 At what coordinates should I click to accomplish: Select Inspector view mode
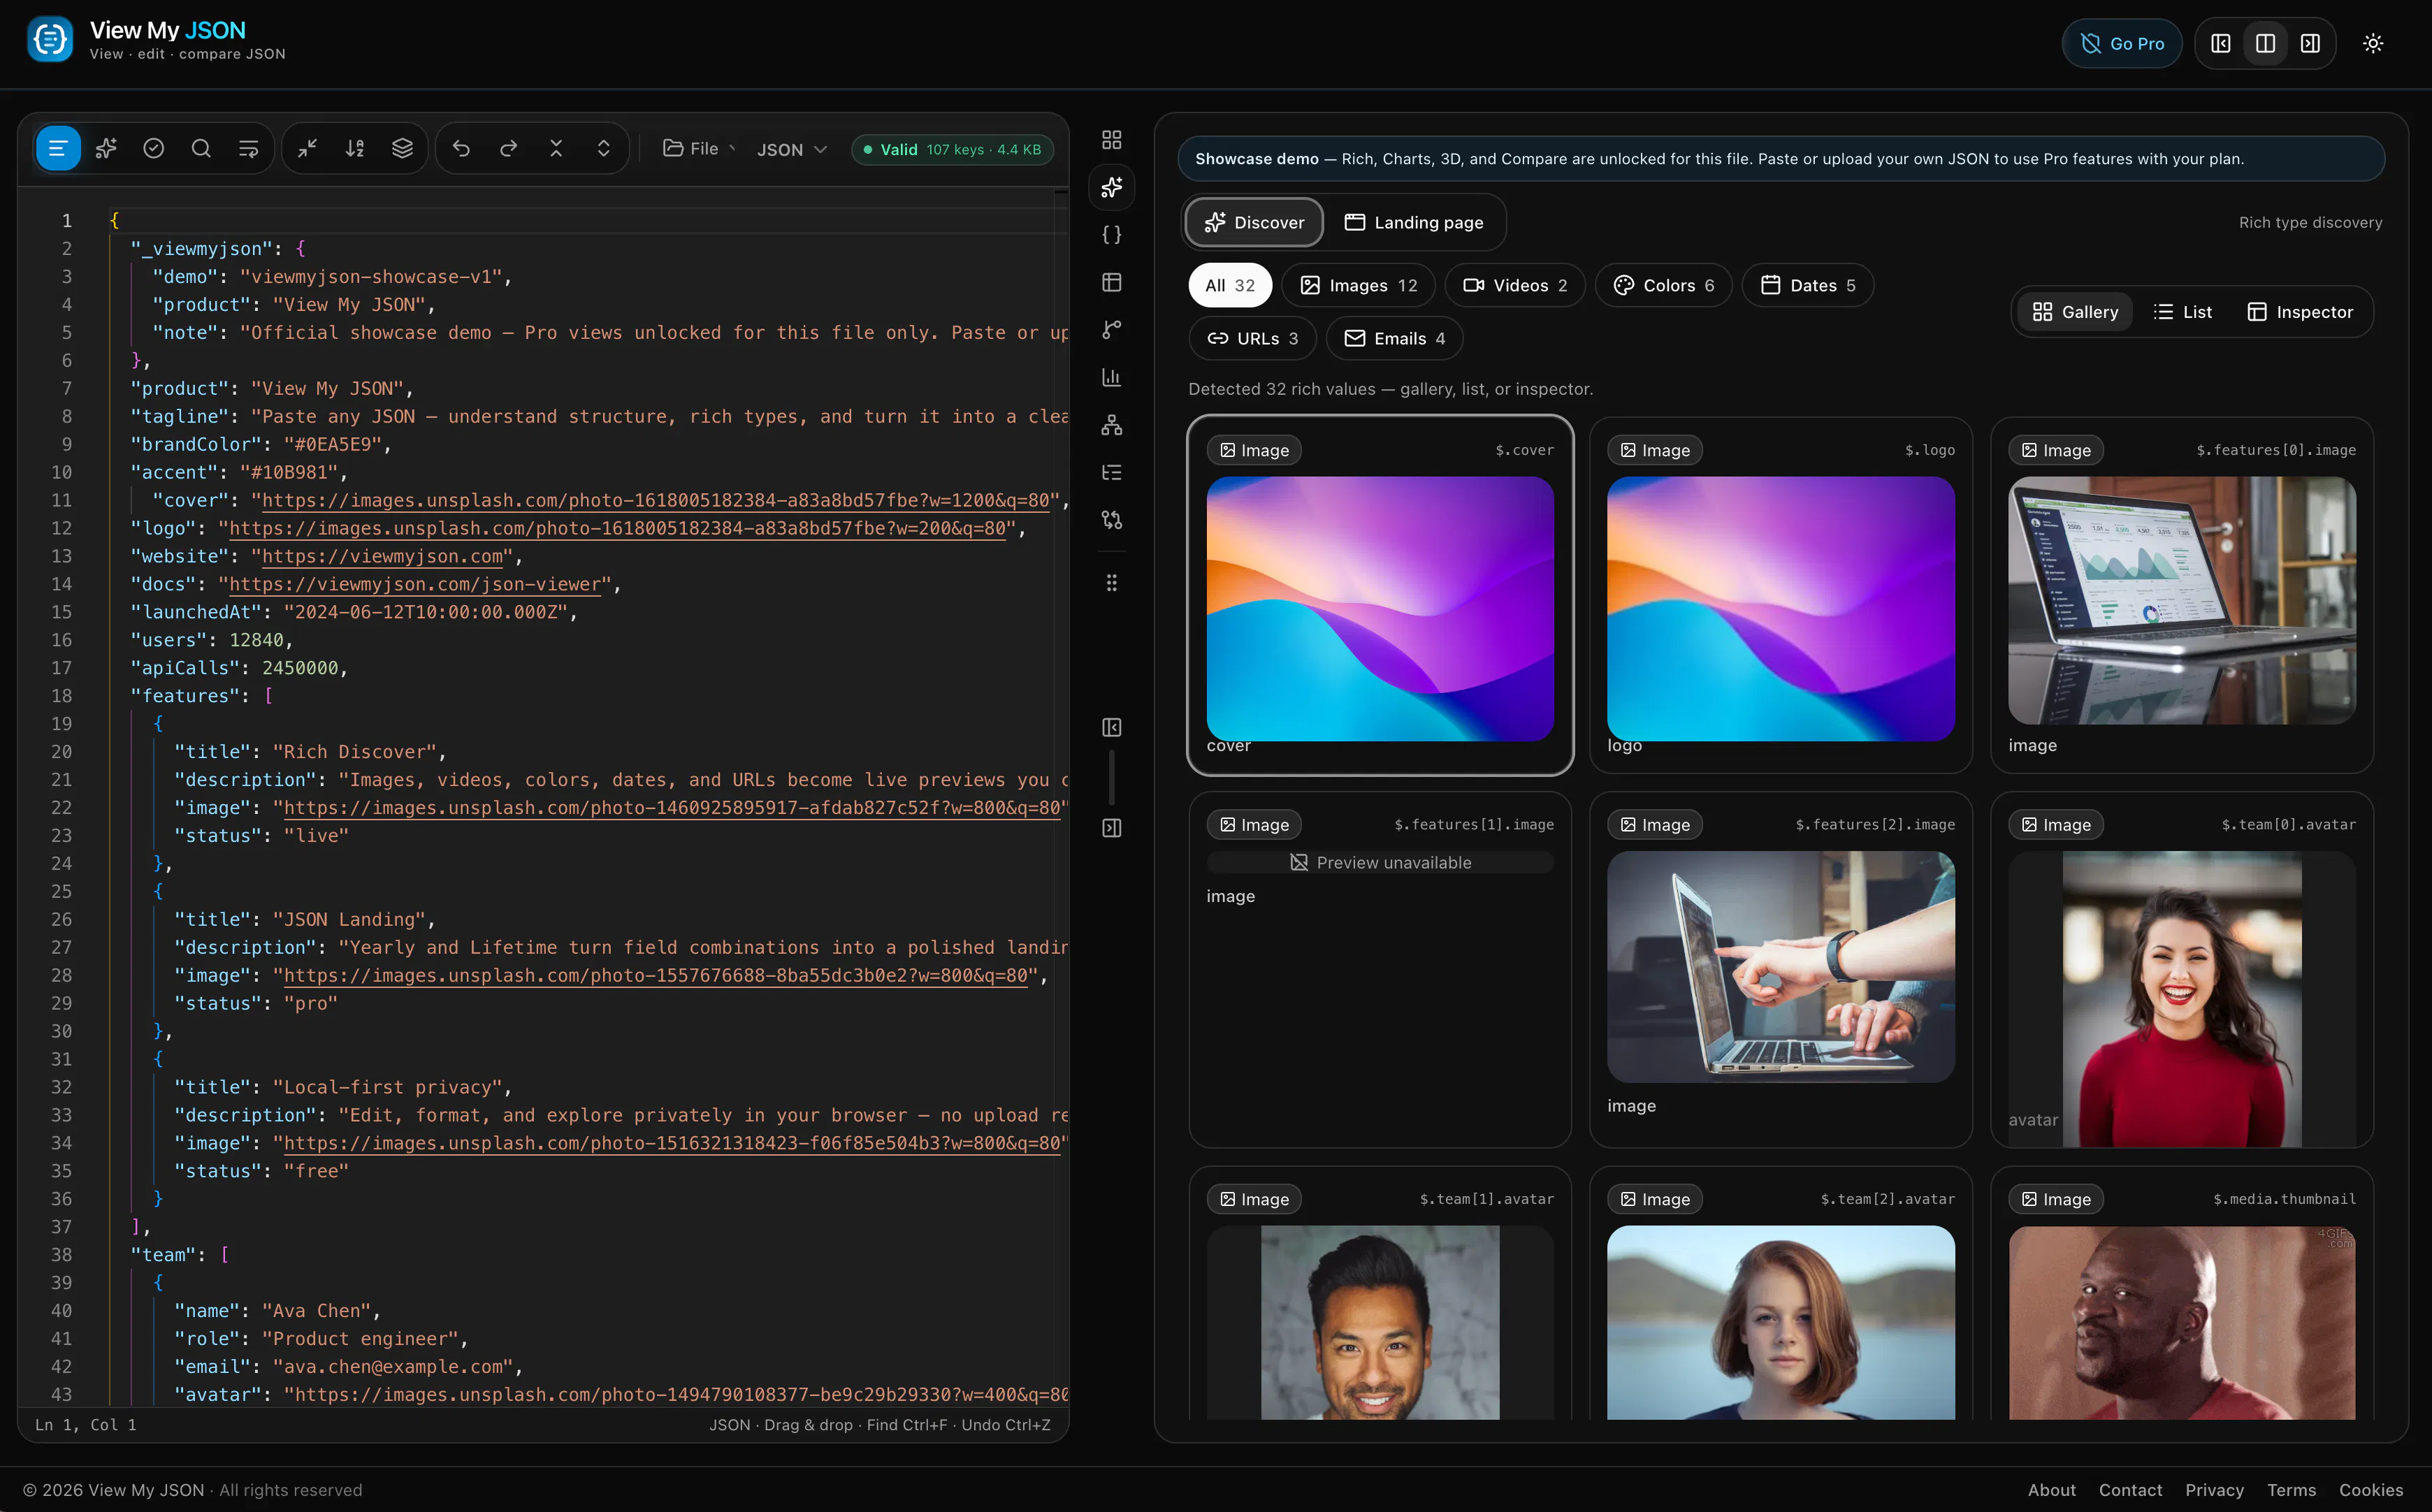2300,312
